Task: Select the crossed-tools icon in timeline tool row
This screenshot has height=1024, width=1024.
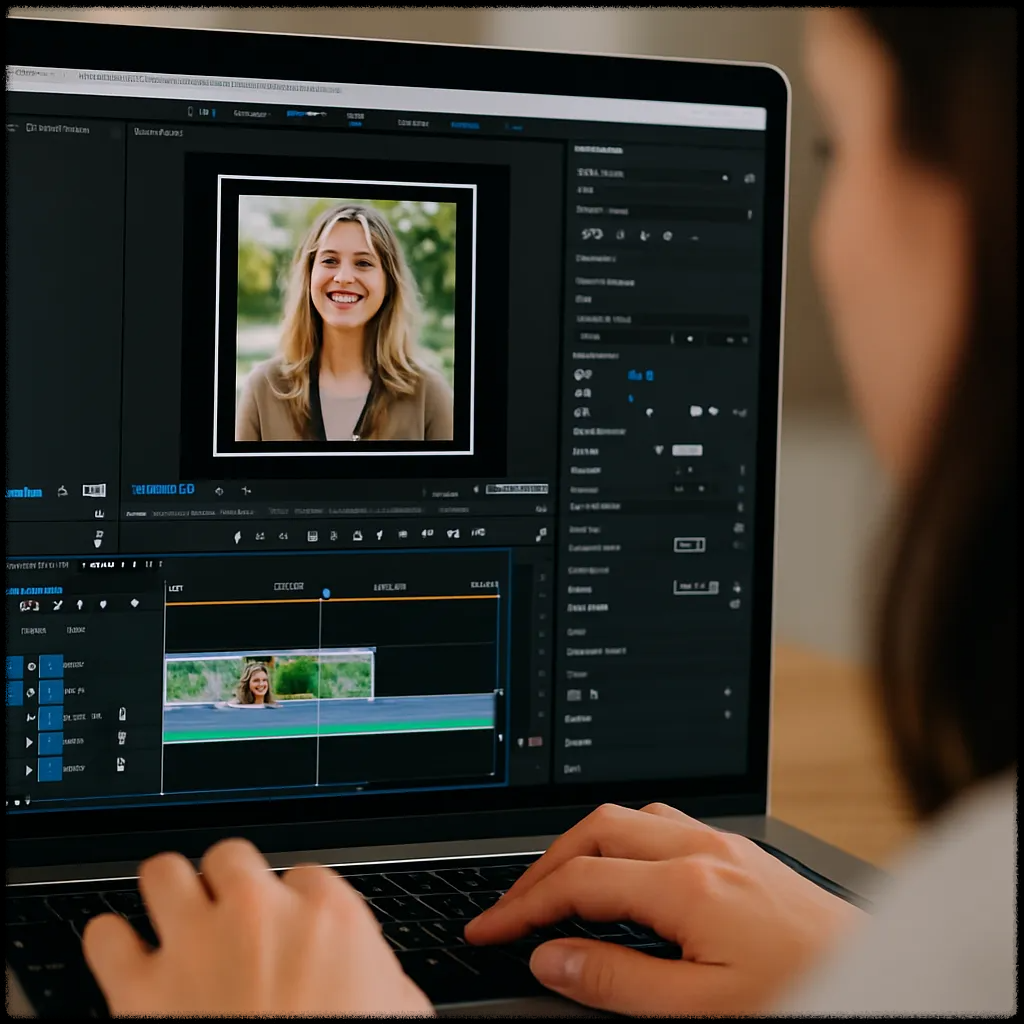Action: [57, 605]
